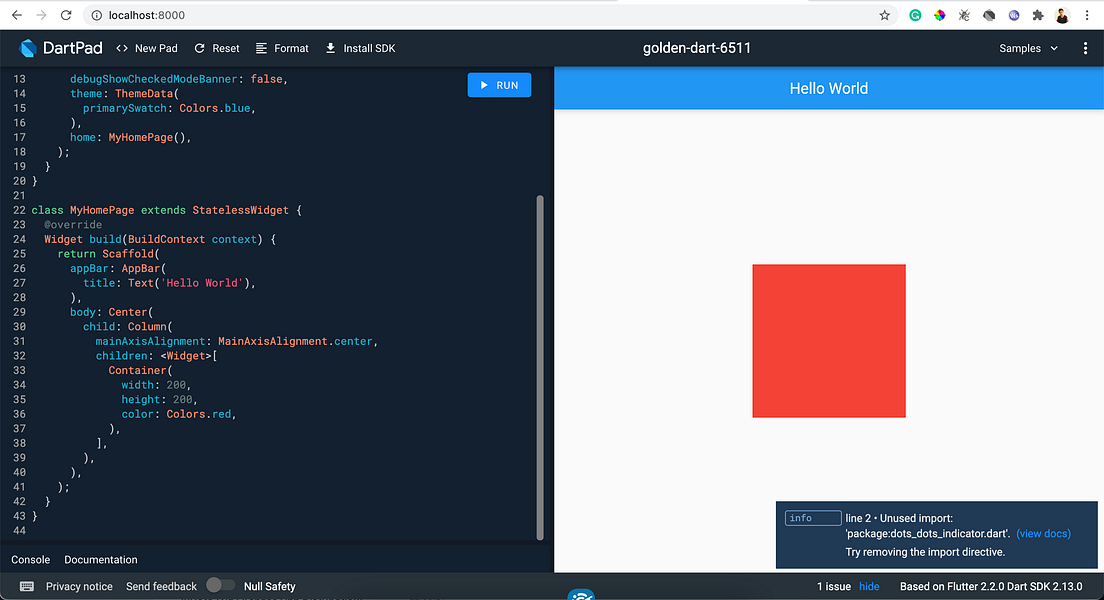The width and height of the screenshot is (1104, 600).
Task: Click the Send feedback link
Action: [161, 586]
